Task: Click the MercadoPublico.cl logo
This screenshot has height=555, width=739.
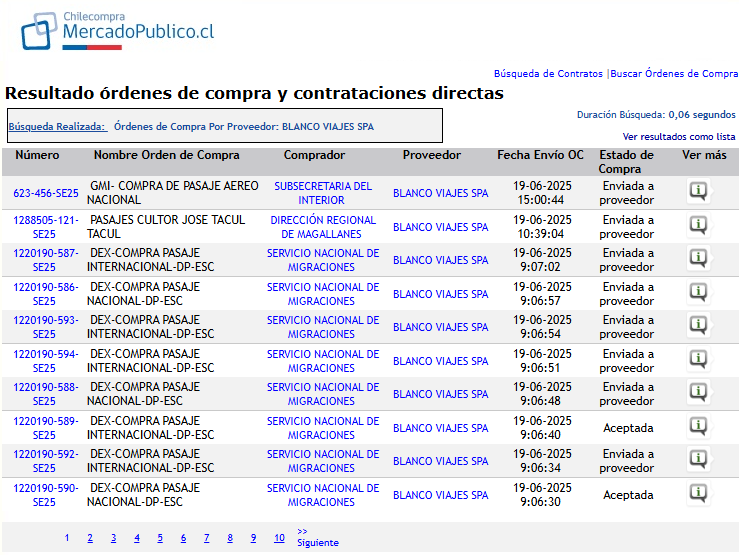Action: pyautogui.click(x=118, y=31)
